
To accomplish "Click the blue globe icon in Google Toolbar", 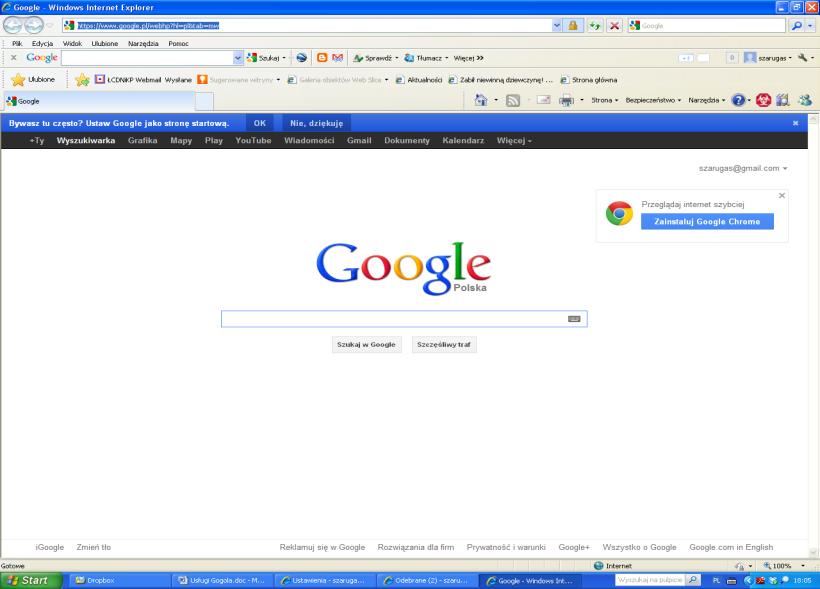I will (x=301, y=58).
